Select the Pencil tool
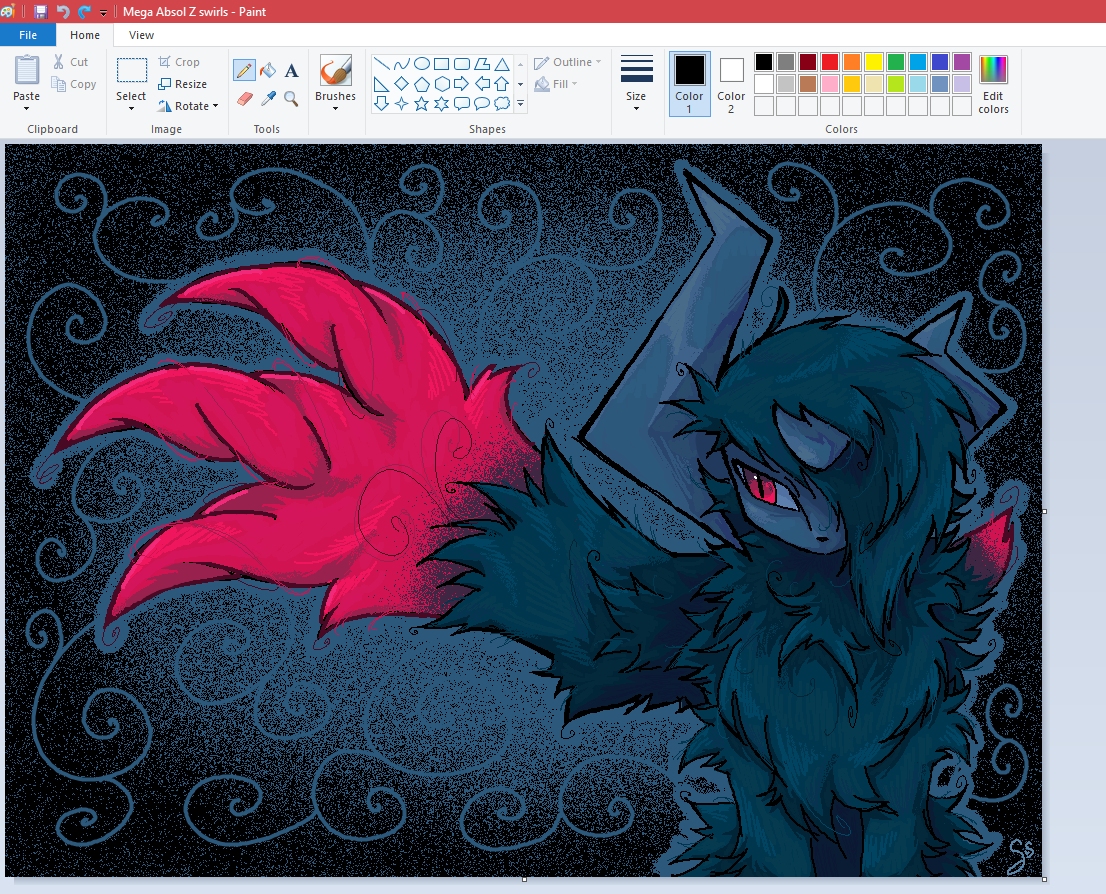The height and width of the screenshot is (894, 1106). pos(244,71)
